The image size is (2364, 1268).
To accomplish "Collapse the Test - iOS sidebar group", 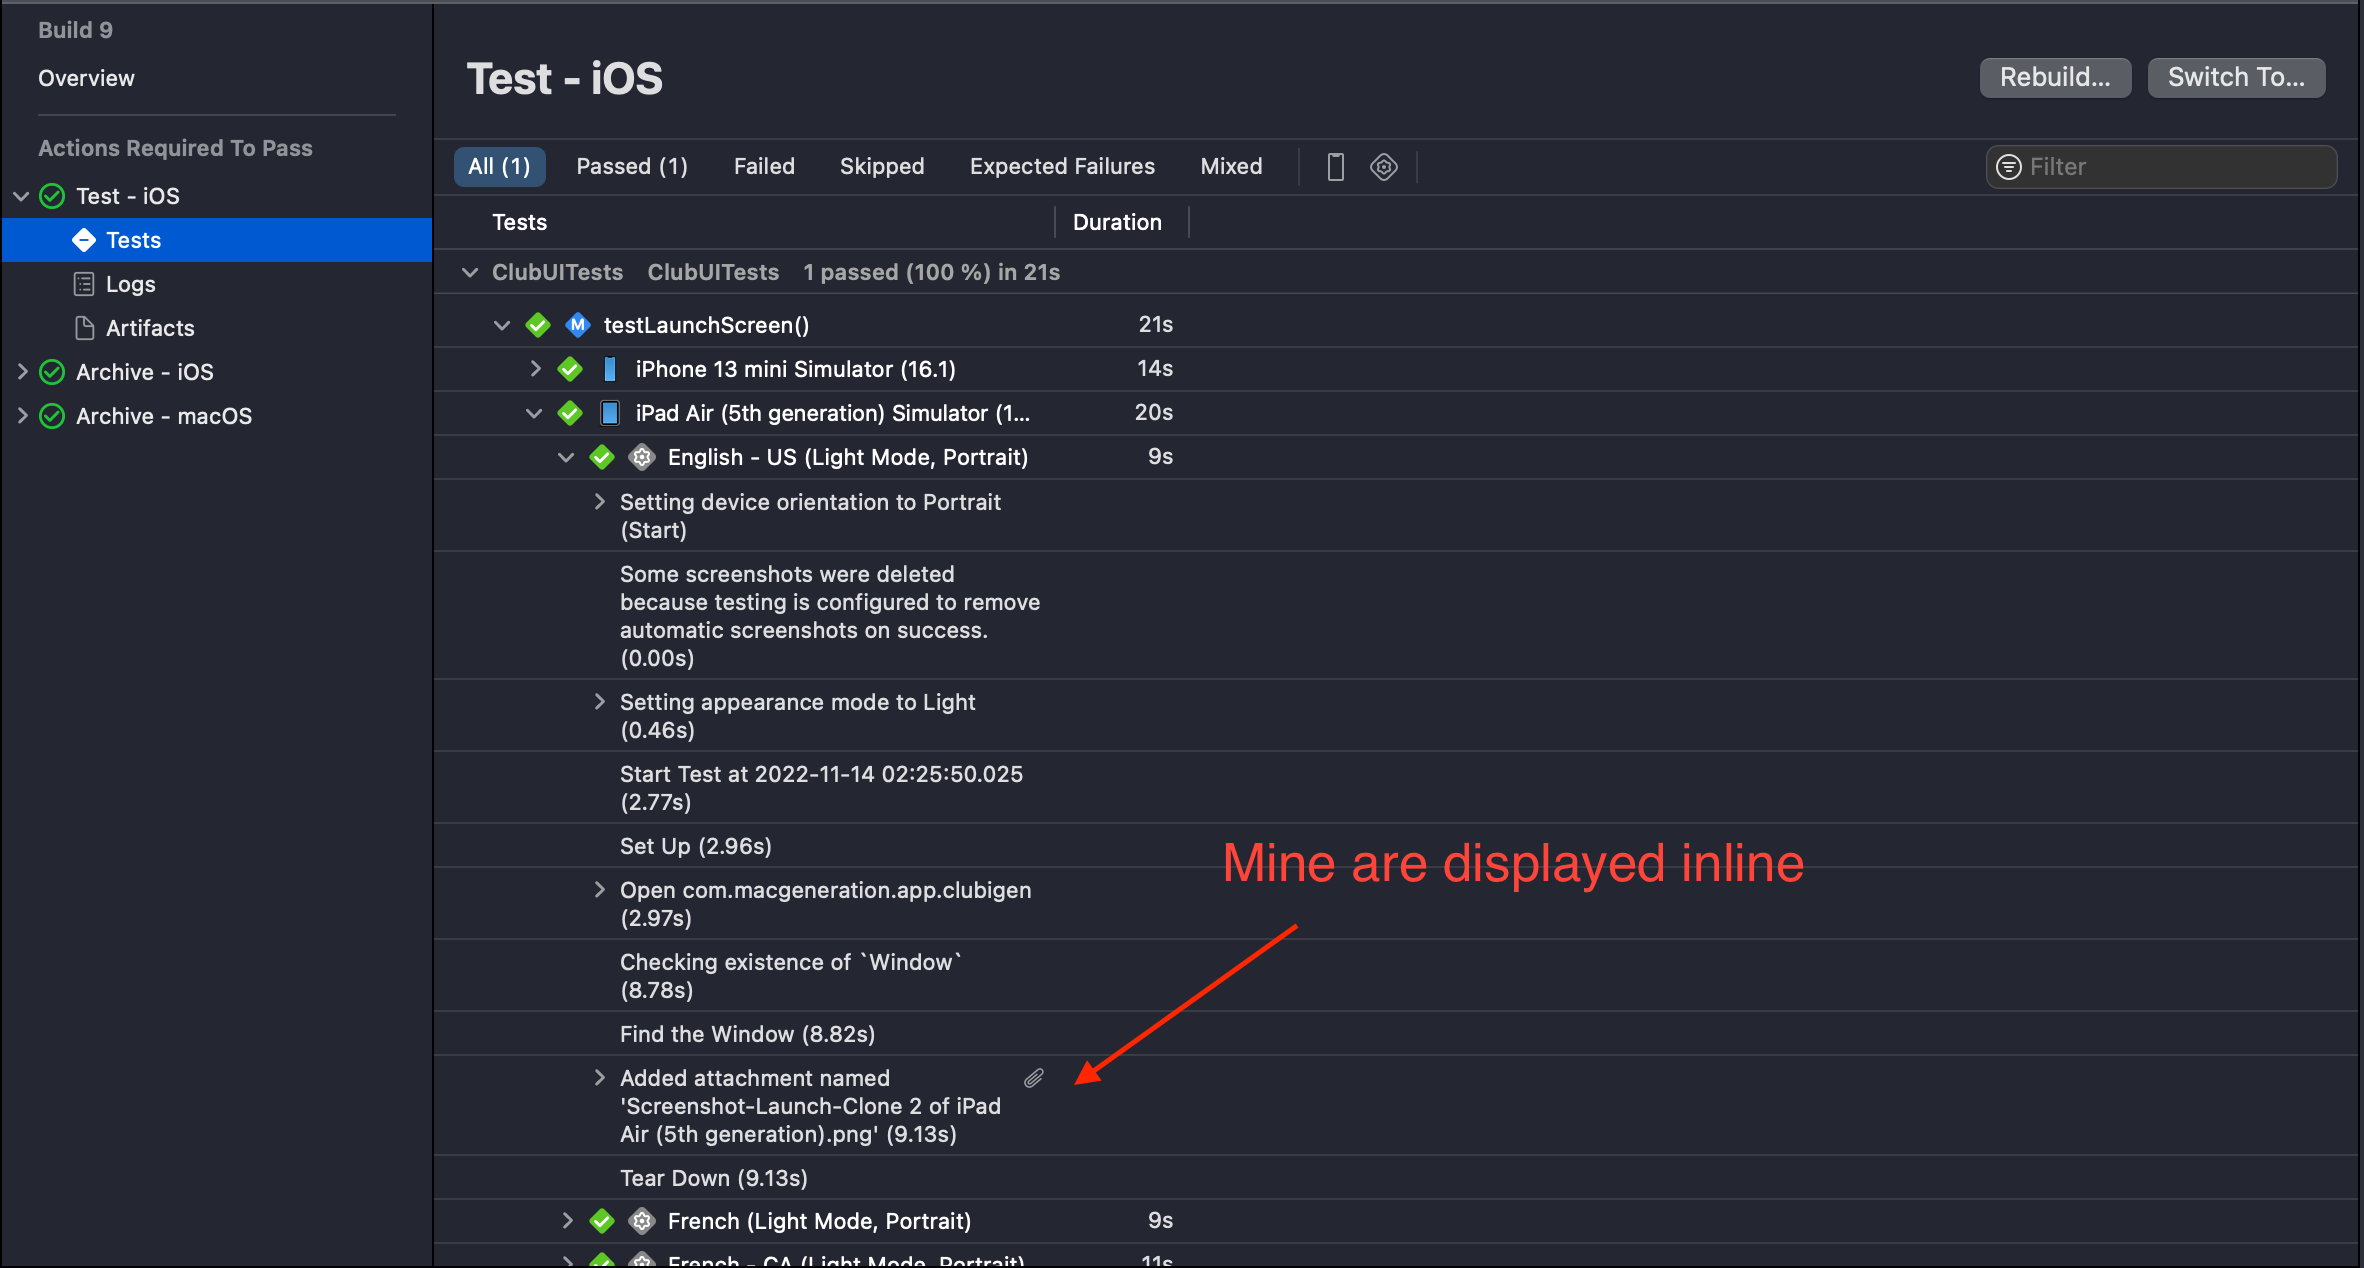I will tap(21, 196).
